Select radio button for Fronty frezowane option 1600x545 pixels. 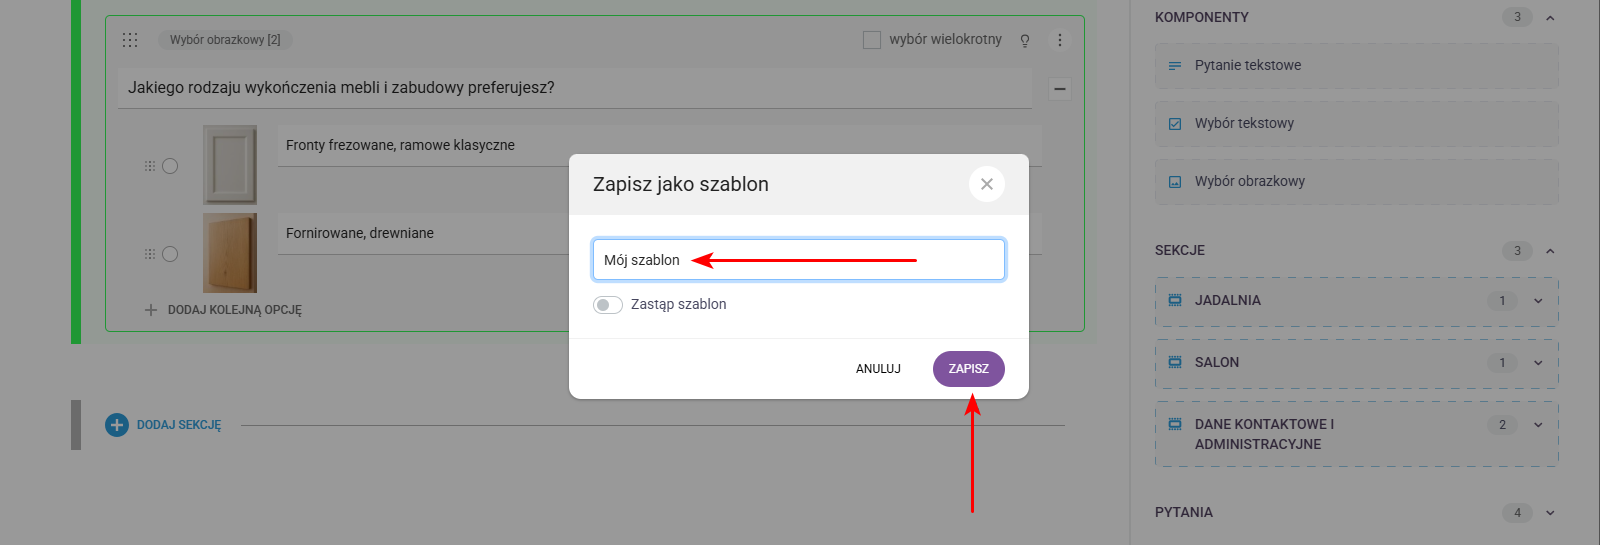(x=170, y=166)
